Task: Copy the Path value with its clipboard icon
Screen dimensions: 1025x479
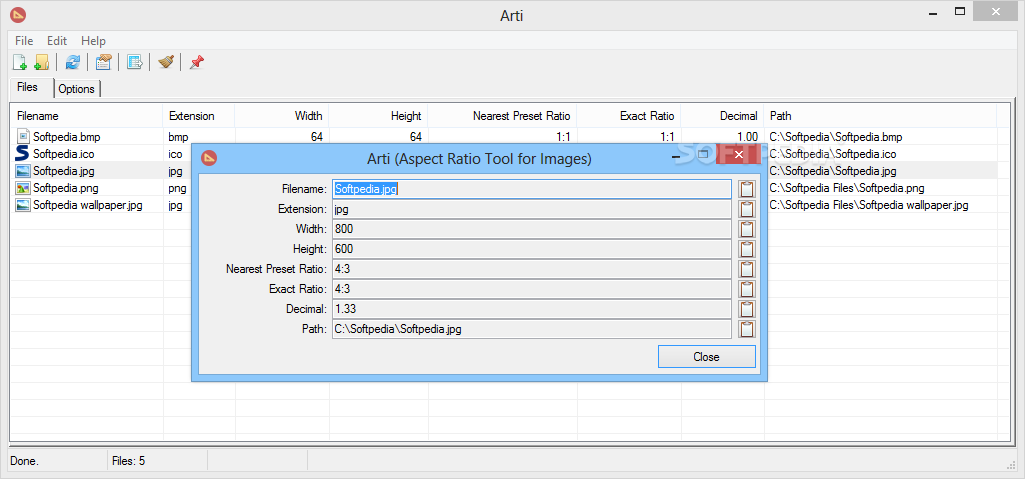Action: point(747,329)
